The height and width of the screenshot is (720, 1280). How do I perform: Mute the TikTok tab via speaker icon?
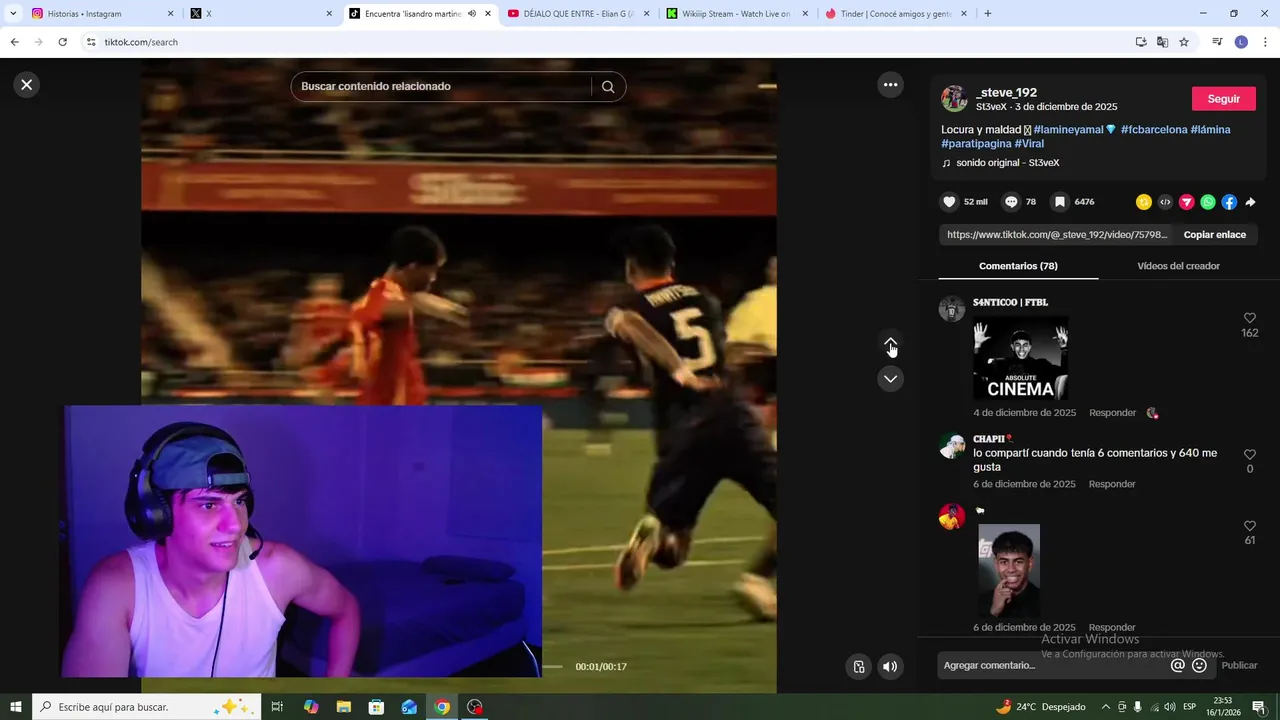(472, 14)
